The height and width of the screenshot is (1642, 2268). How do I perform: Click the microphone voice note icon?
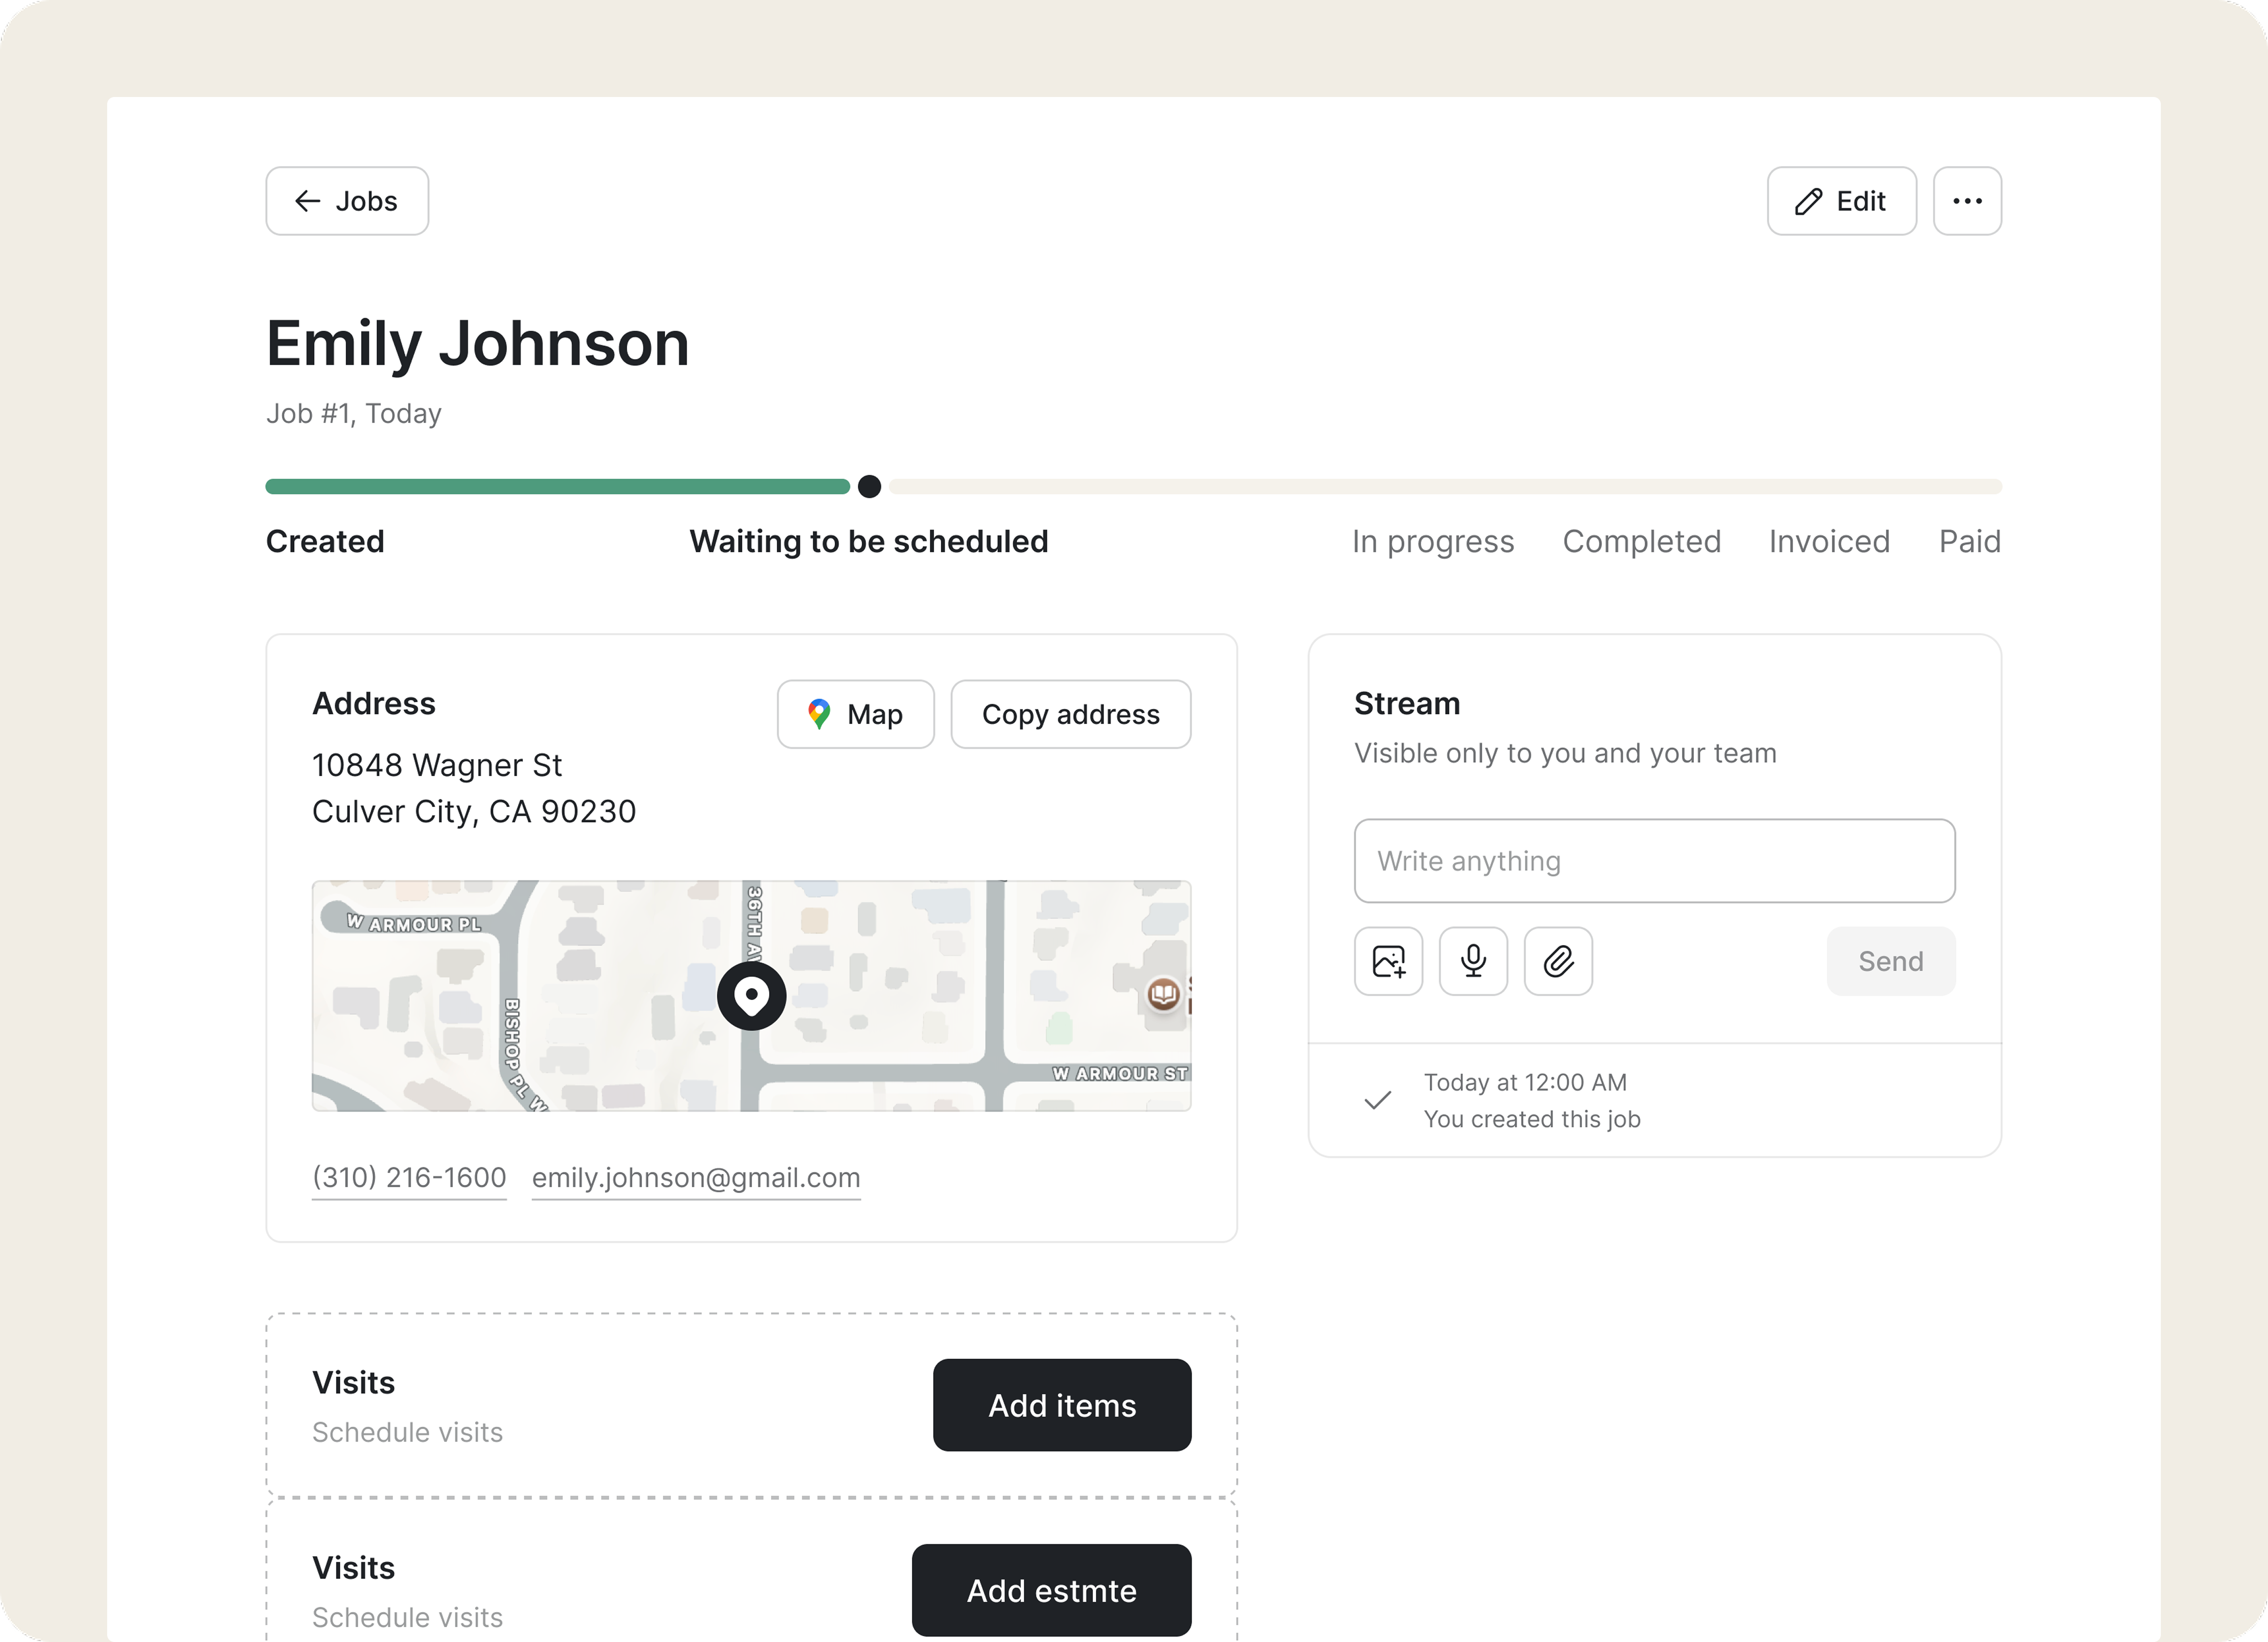click(x=1473, y=961)
